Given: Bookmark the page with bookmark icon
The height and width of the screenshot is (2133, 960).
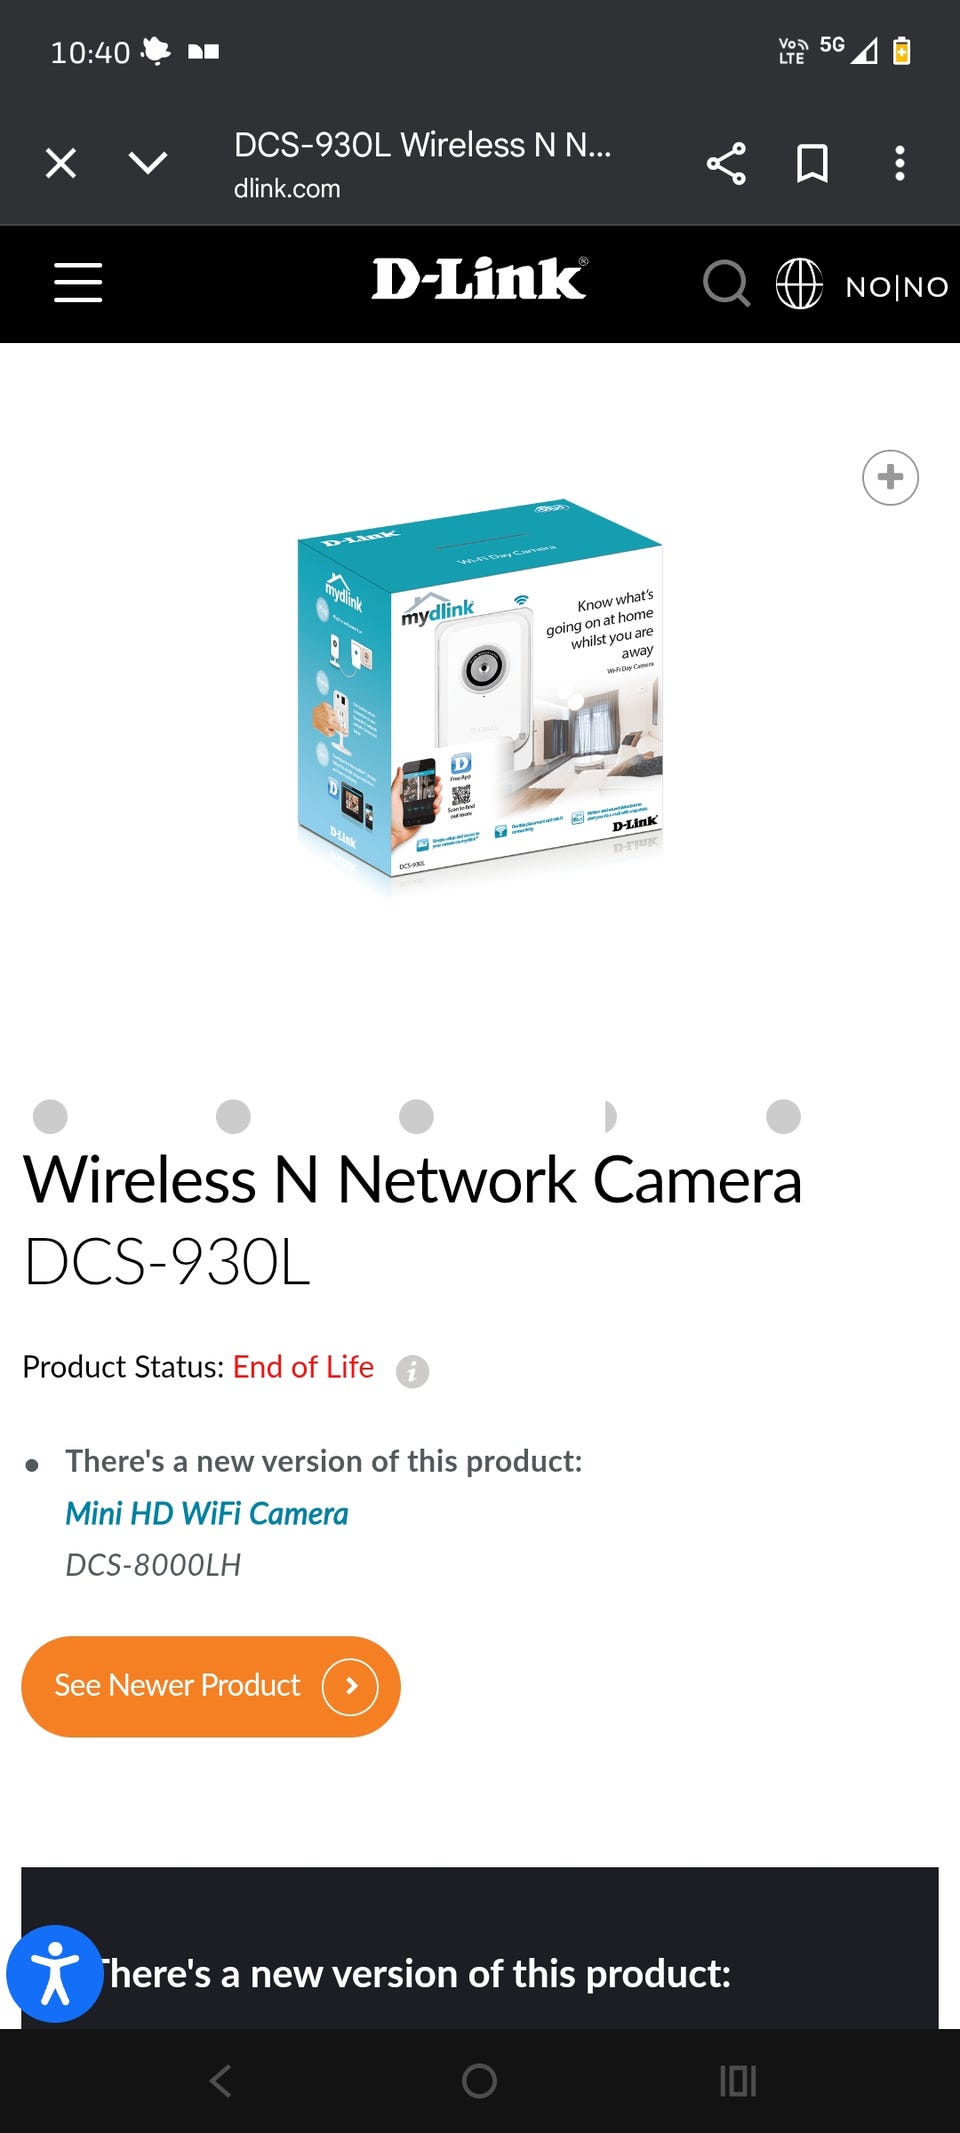Looking at the screenshot, I should click(812, 163).
